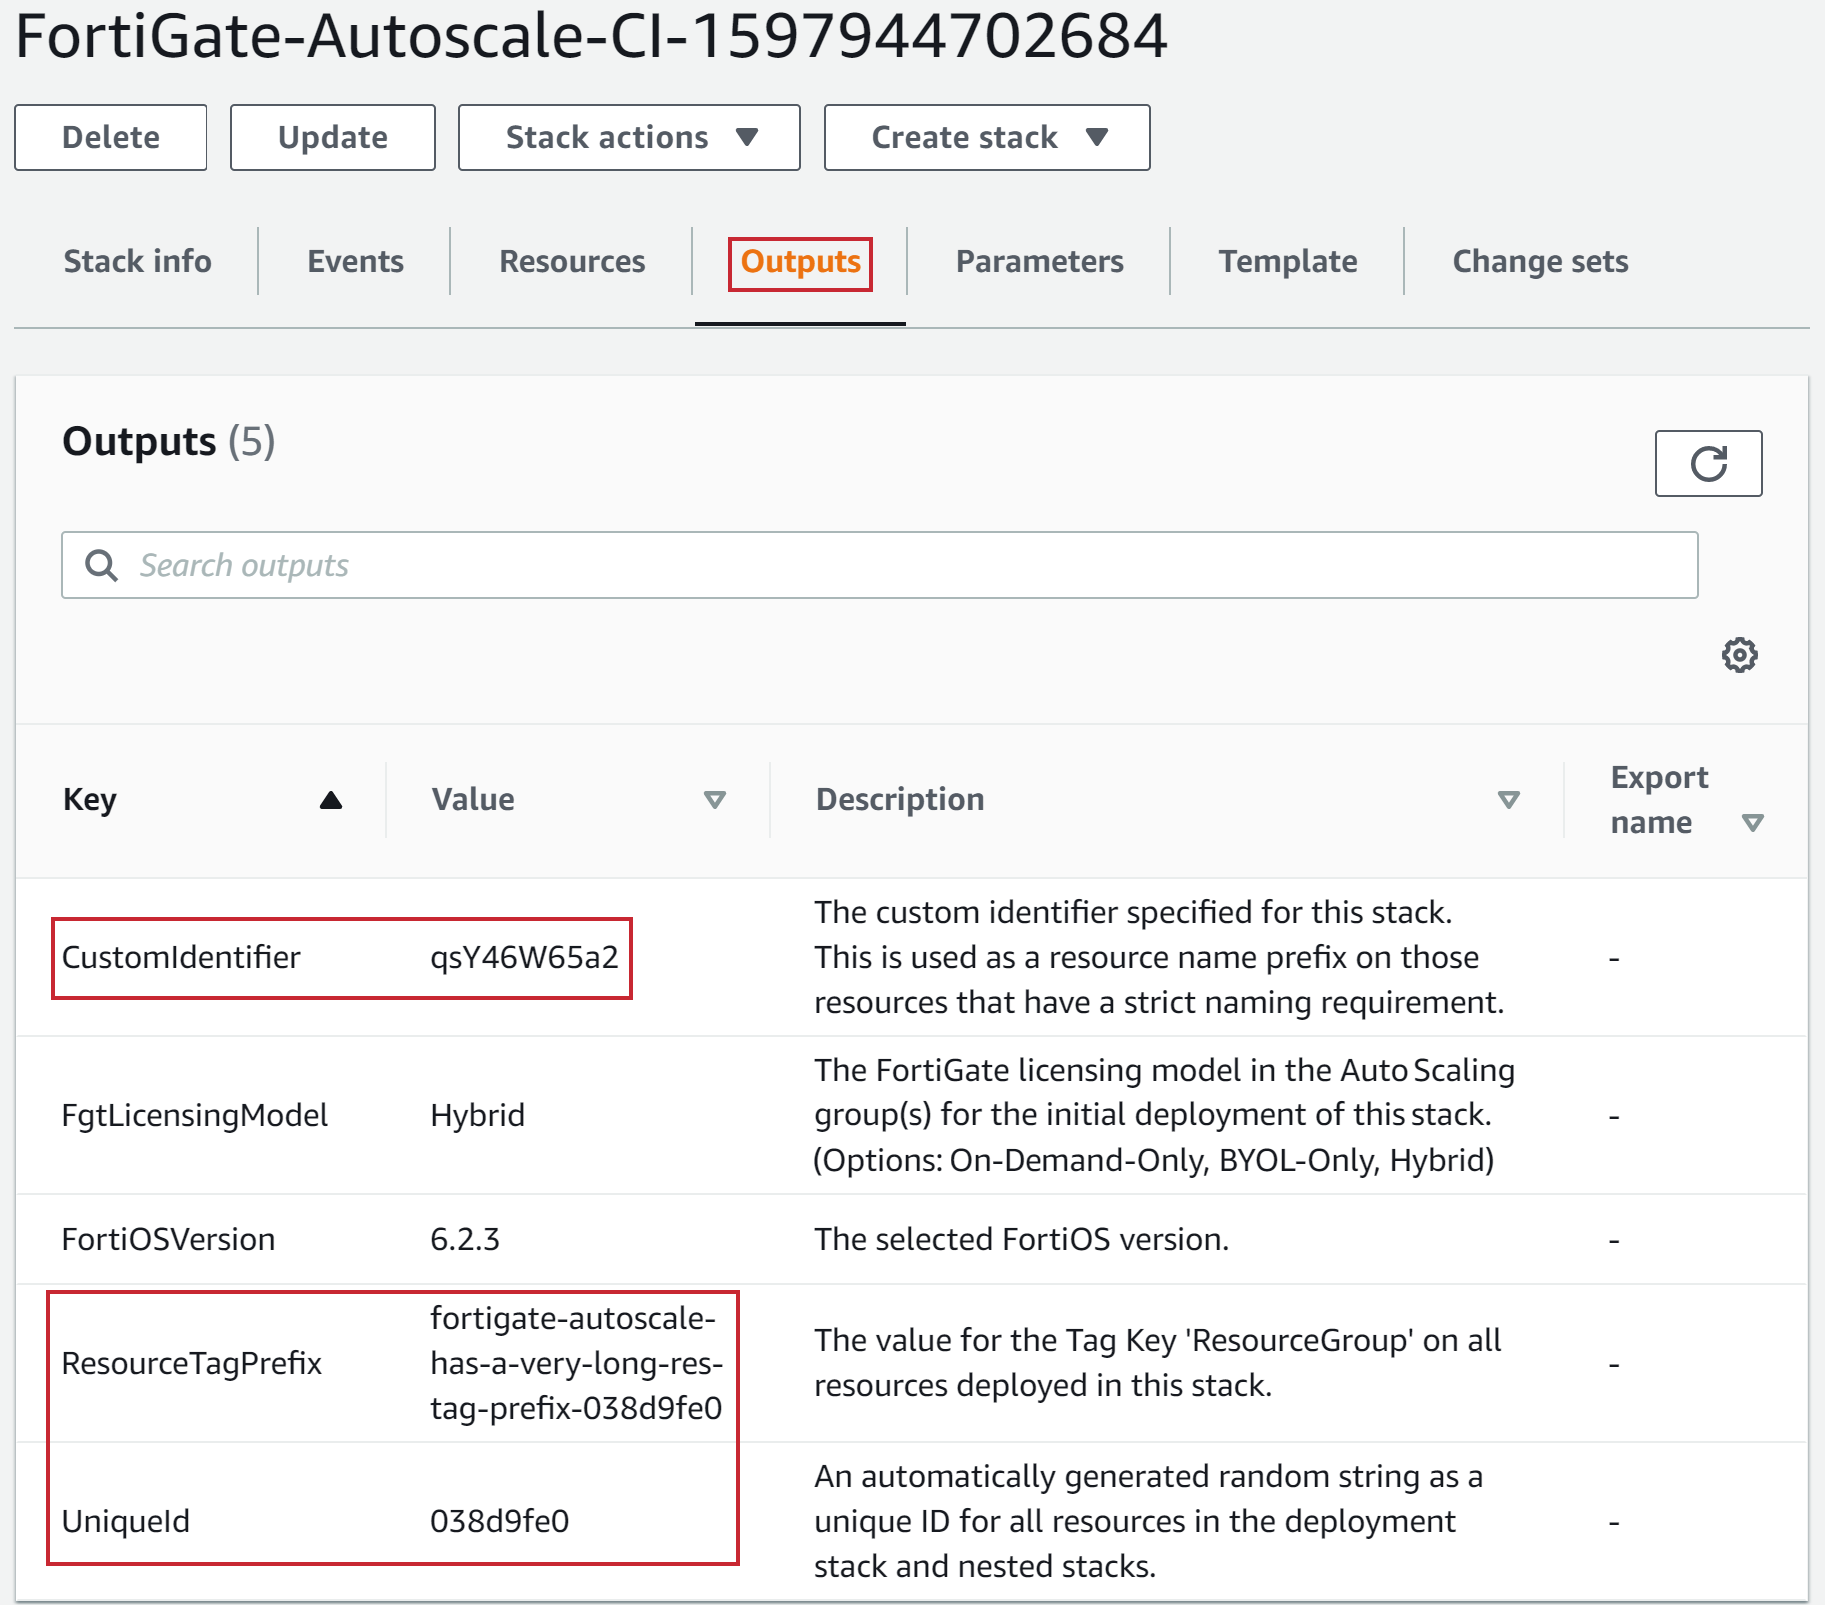Image resolution: width=1825 pixels, height=1605 pixels.
Task: Switch to the Template tab
Action: (x=1287, y=261)
